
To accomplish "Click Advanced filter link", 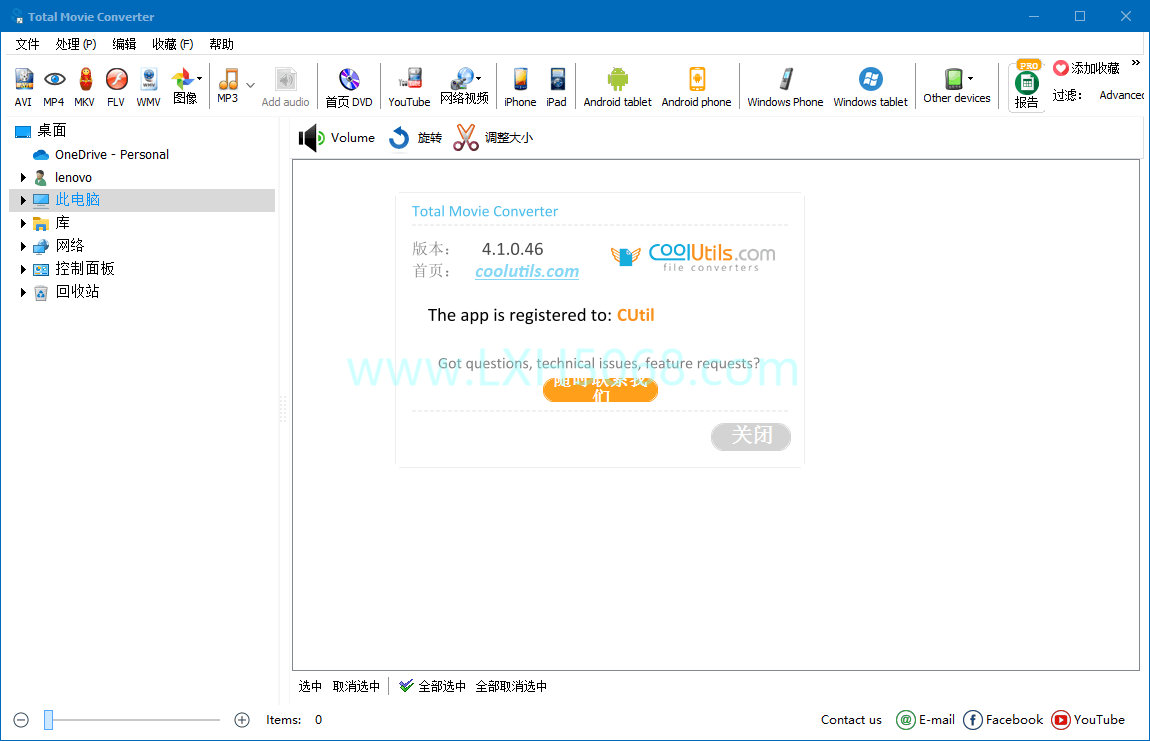I will pyautogui.click(x=1121, y=95).
